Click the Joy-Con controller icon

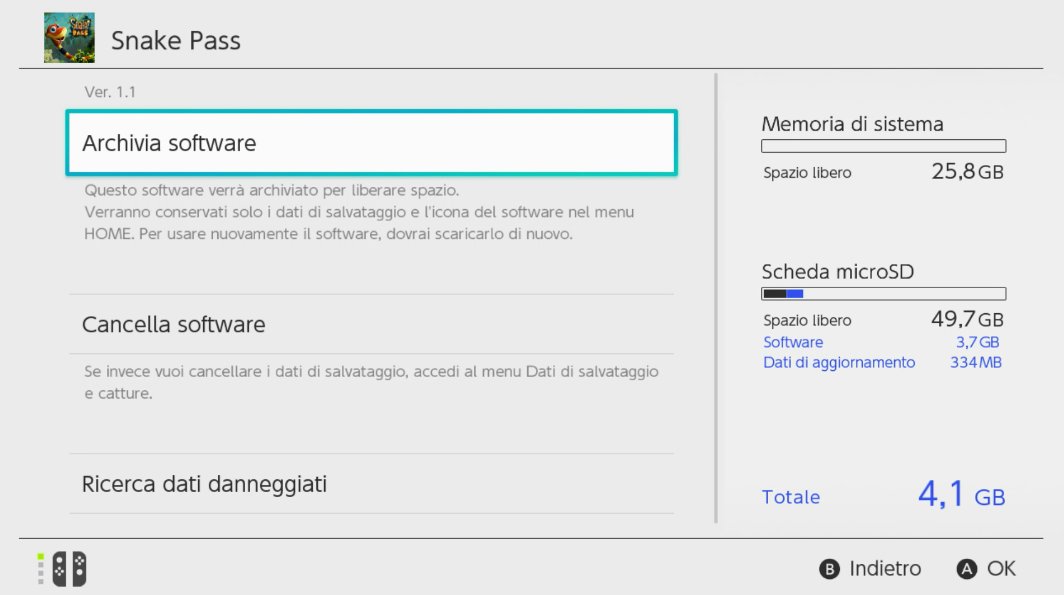point(69,569)
